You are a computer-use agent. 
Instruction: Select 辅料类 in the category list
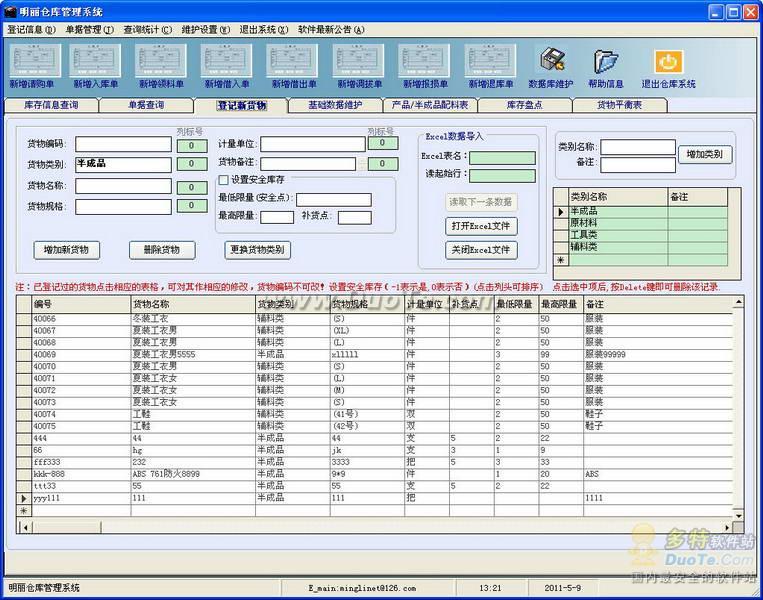click(x=618, y=247)
